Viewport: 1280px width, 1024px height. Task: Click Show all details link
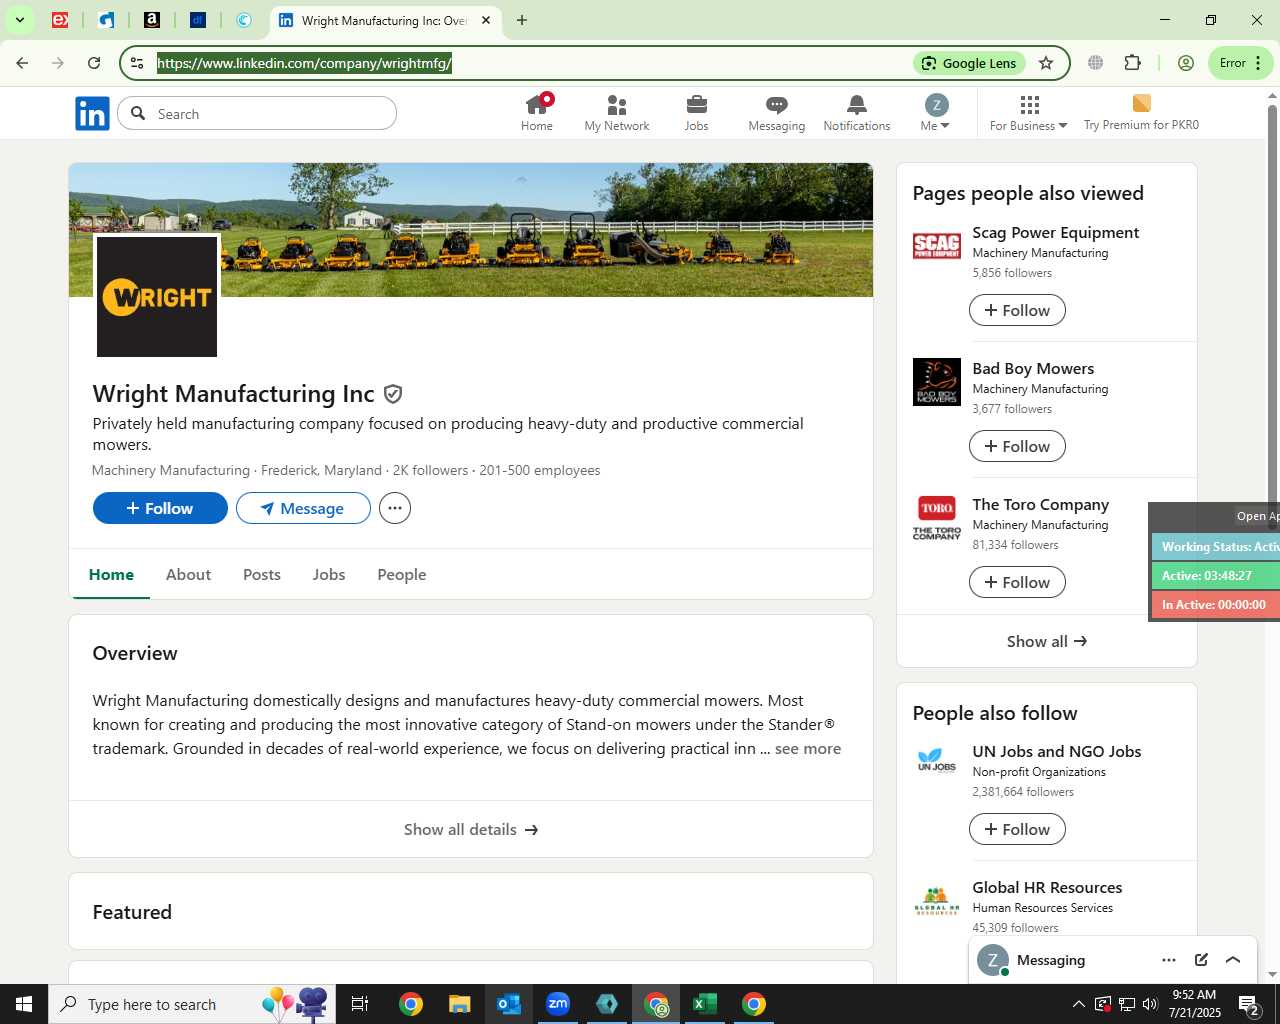click(x=471, y=829)
